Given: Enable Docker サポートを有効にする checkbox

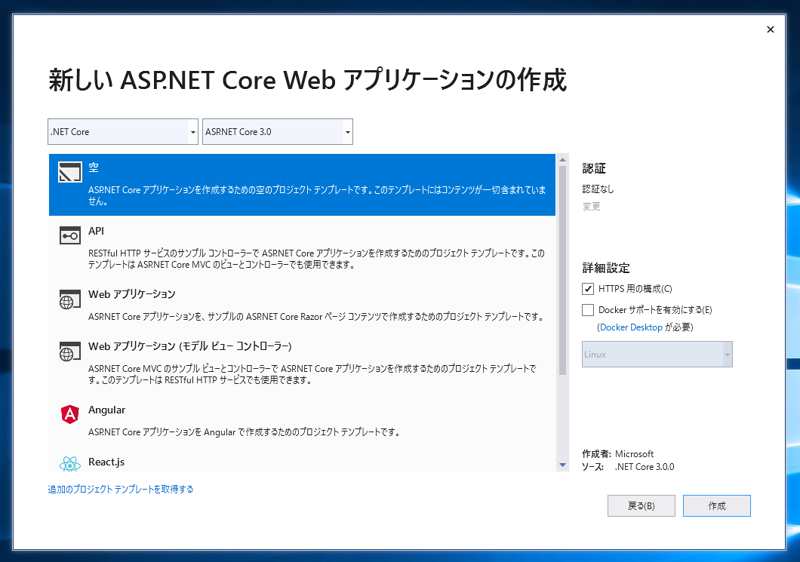Looking at the screenshot, I should [588, 310].
